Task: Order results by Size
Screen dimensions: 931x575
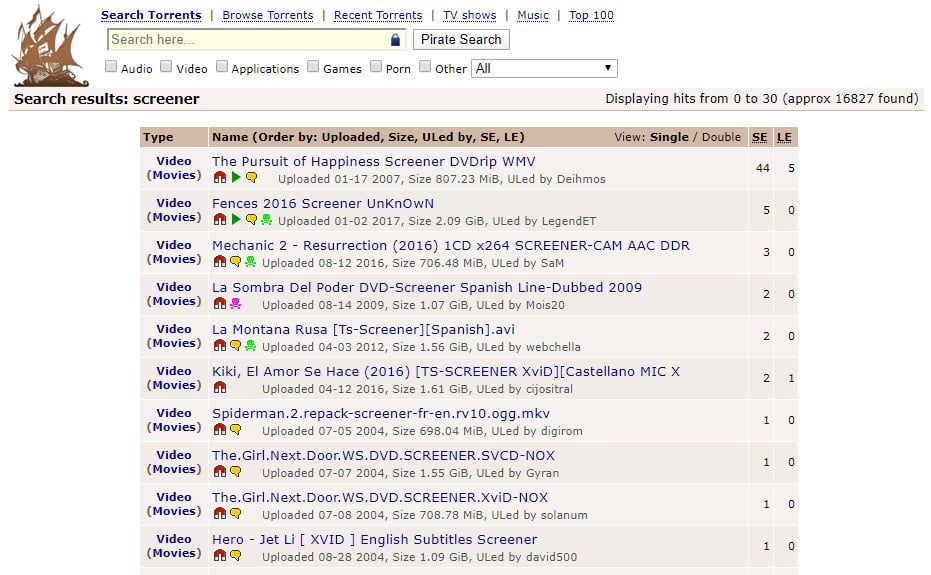Action: tap(401, 137)
